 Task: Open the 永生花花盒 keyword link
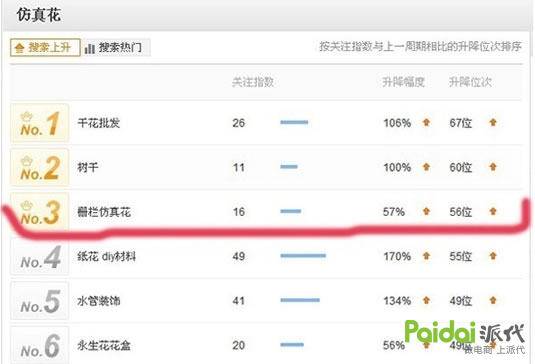[104, 345]
